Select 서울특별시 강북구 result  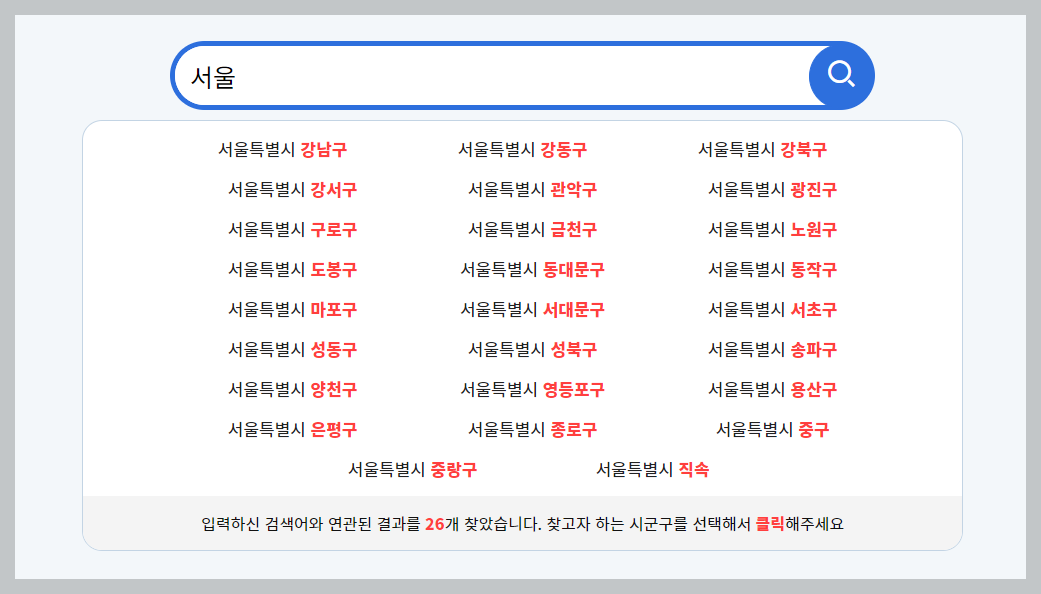pos(762,149)
